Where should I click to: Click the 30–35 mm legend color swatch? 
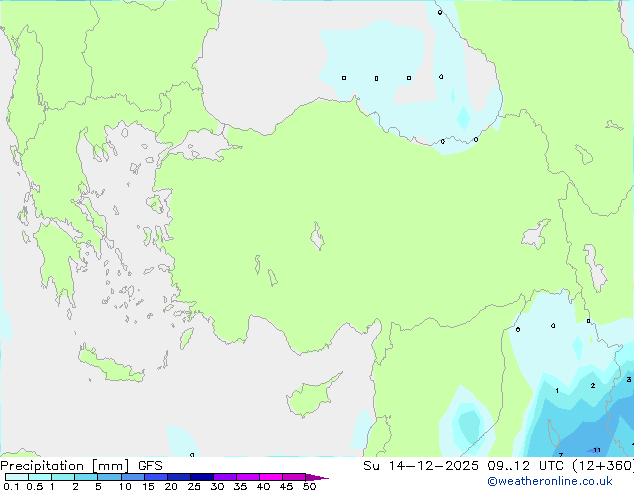(x=225, y=477)
